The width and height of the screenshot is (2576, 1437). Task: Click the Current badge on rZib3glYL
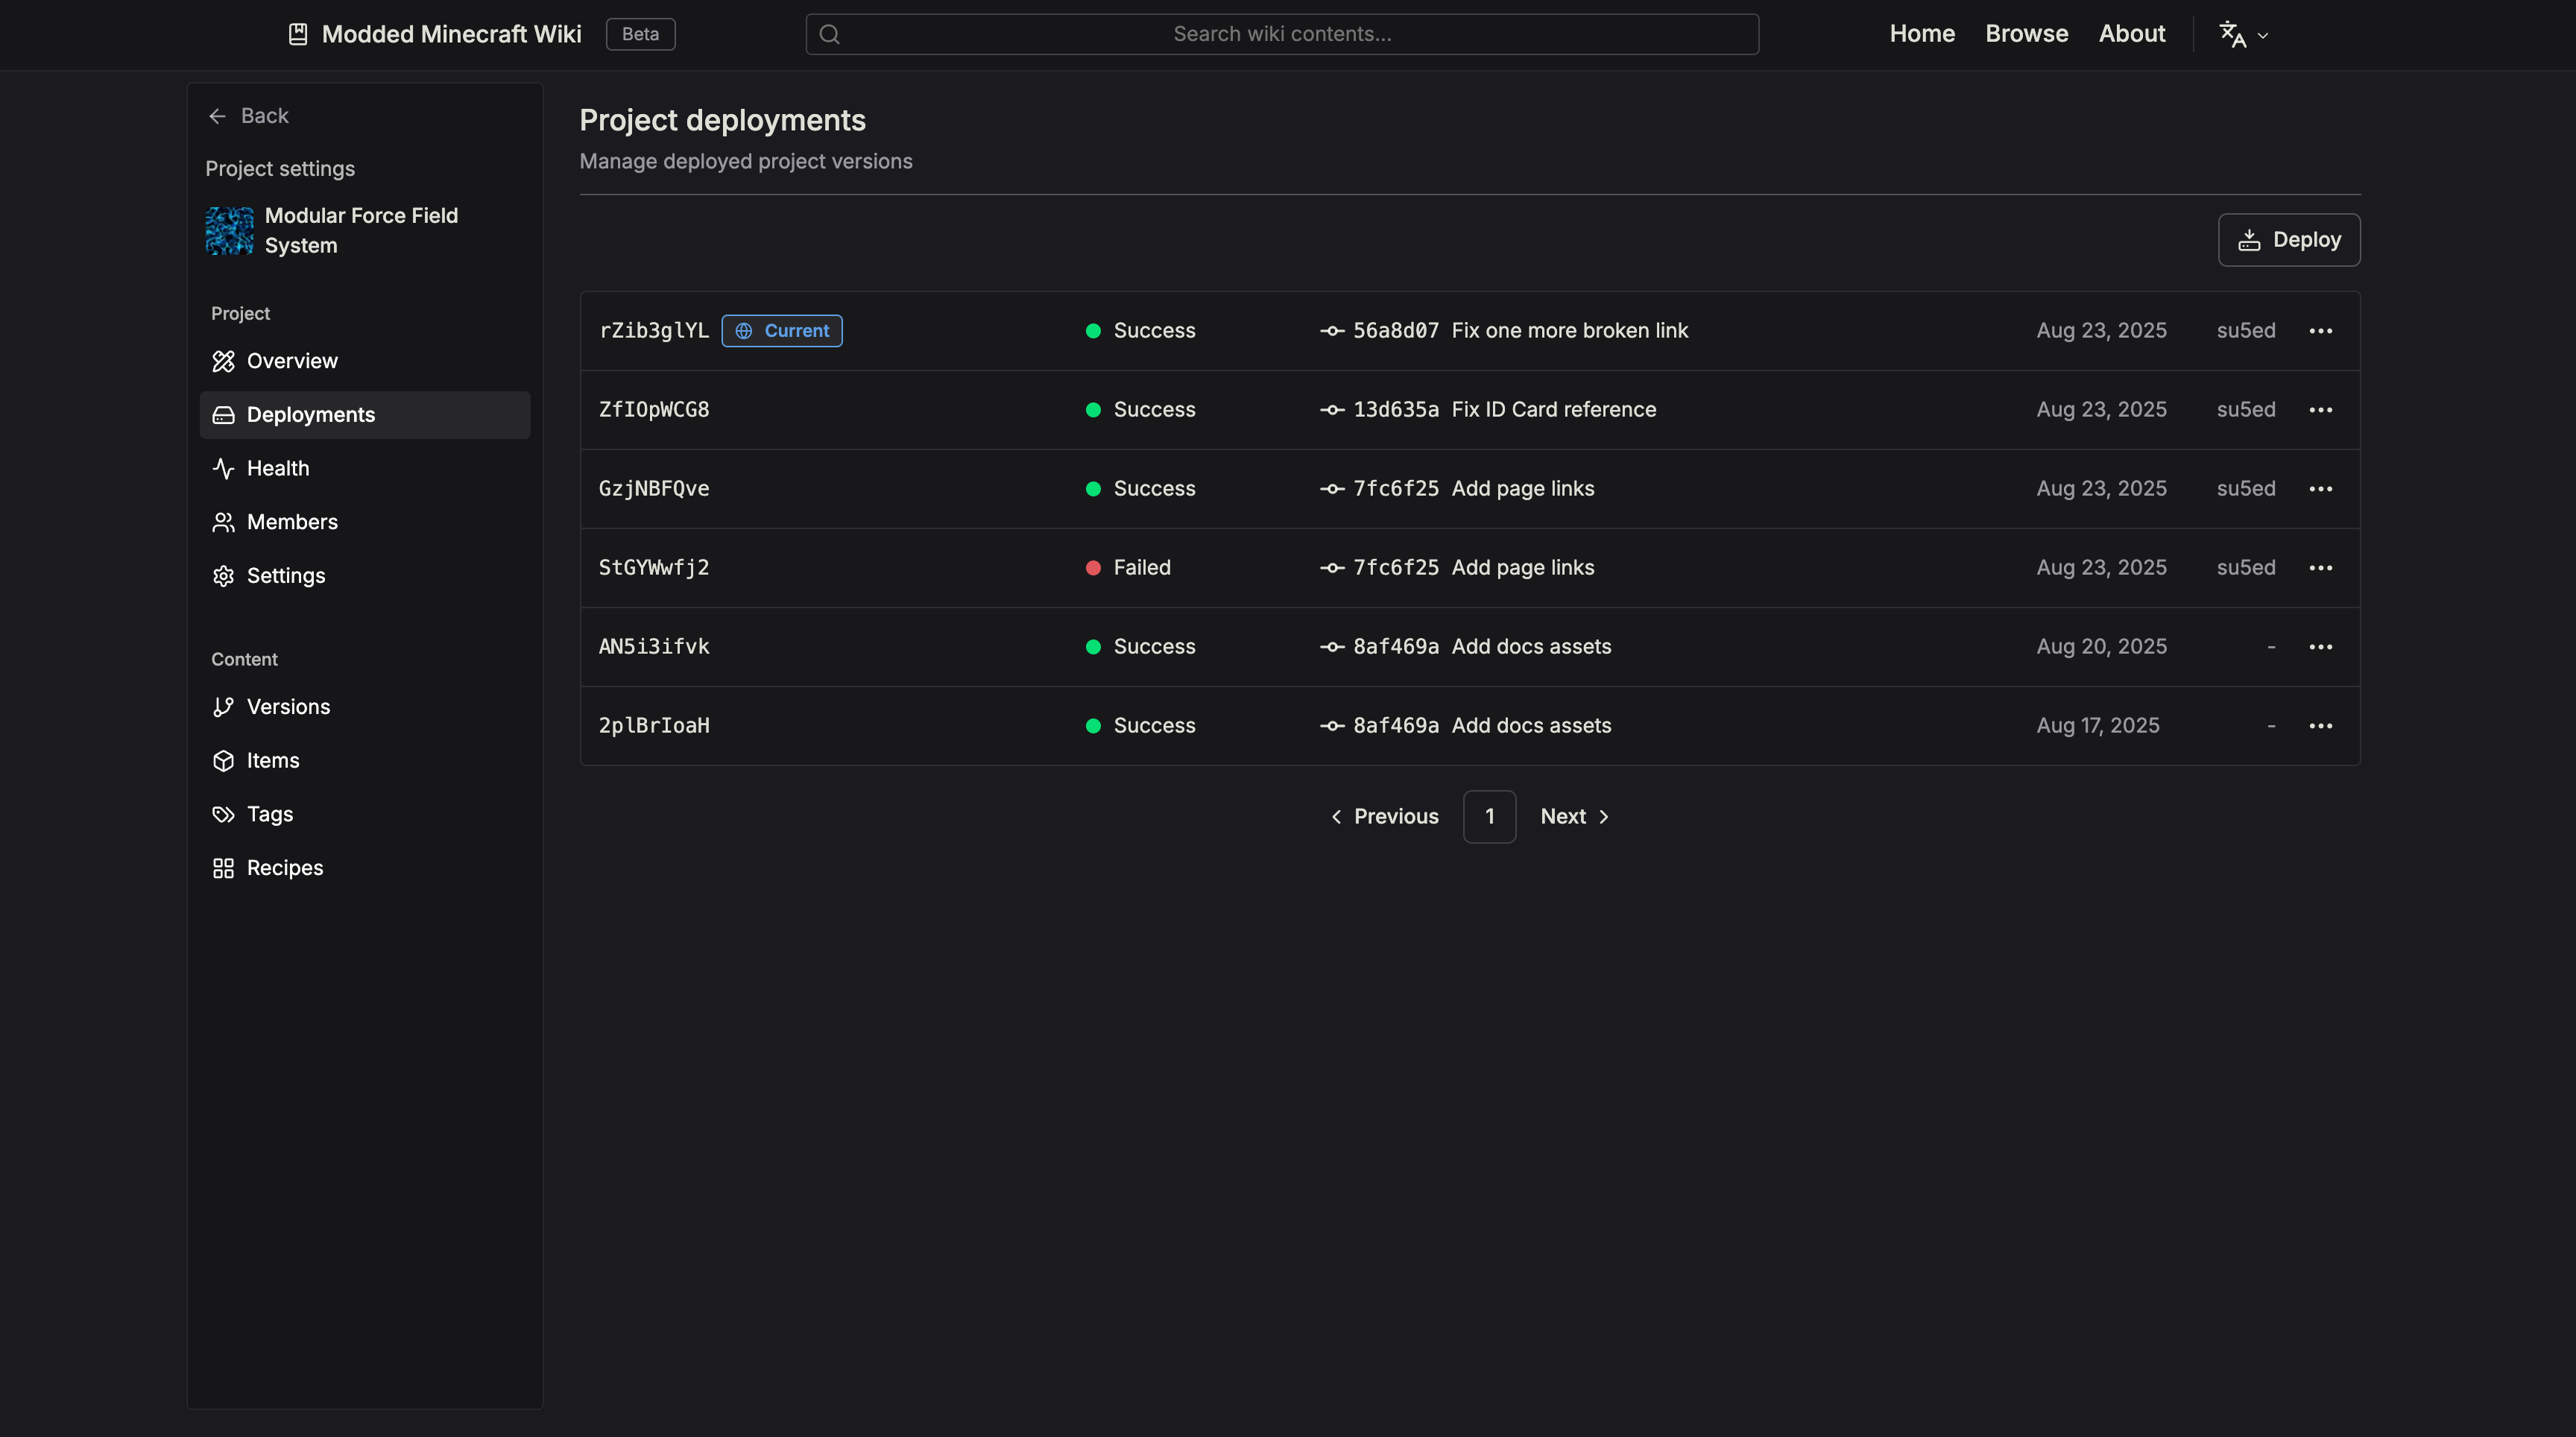782,330
